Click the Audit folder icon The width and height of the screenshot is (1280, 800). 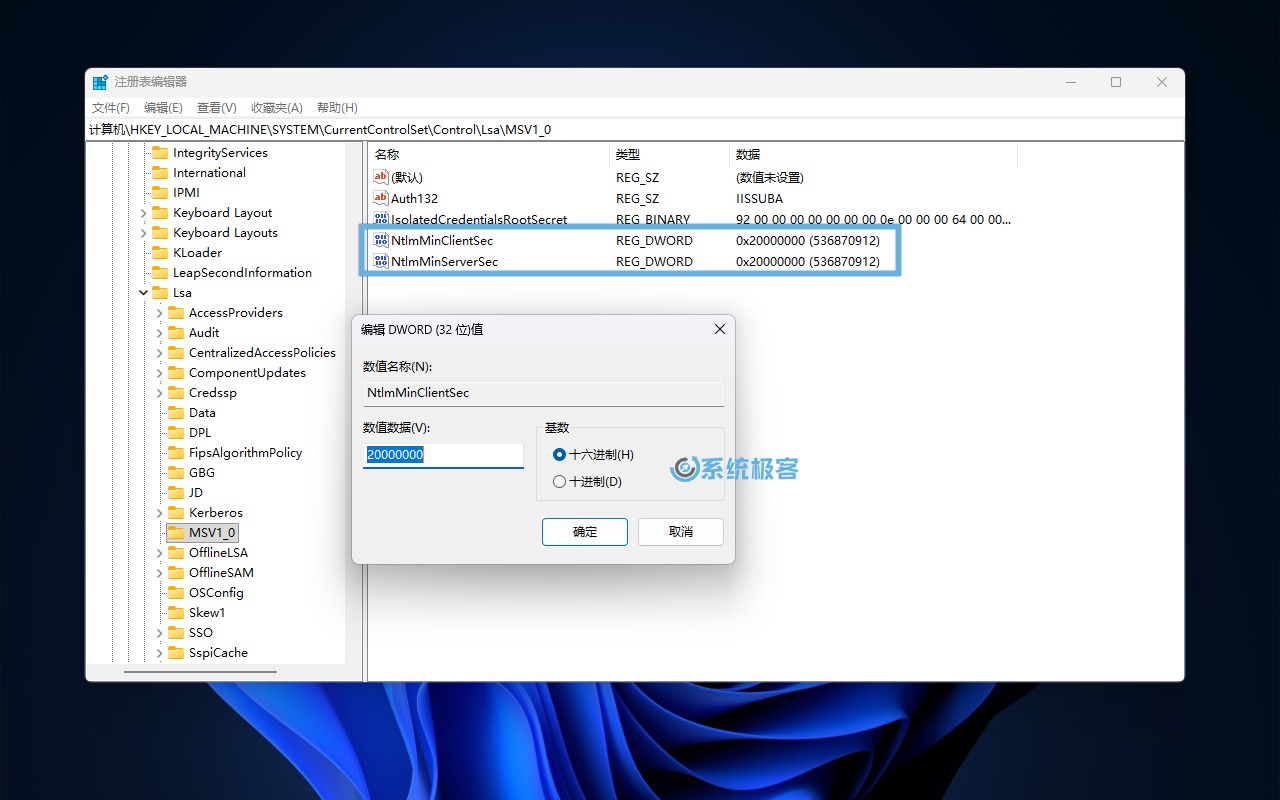pyautogui.click(x=175, y=333)
